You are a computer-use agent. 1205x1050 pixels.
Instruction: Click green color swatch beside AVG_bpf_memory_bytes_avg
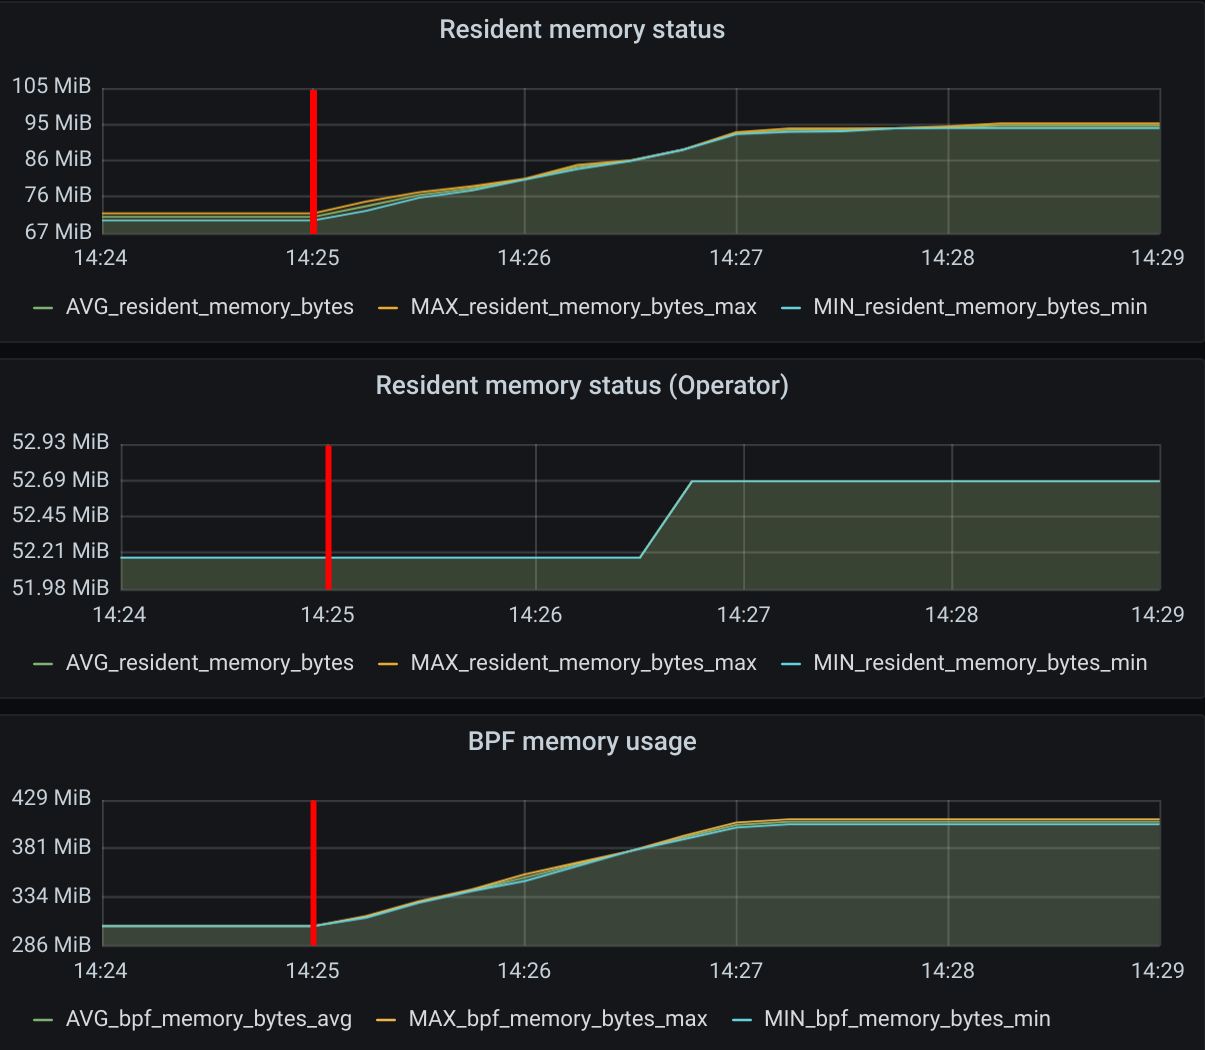point(43,1020)
